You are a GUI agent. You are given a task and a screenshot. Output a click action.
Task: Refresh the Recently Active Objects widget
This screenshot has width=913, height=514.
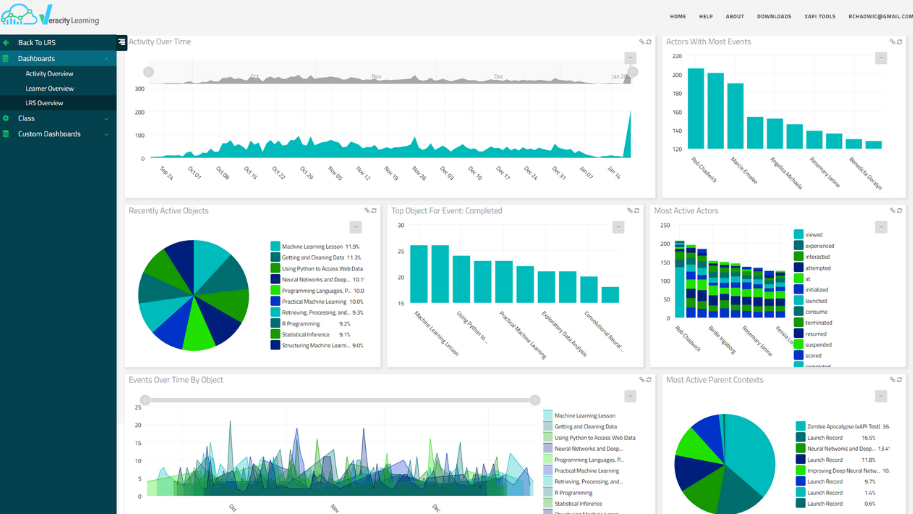click(x=374, y=211)
